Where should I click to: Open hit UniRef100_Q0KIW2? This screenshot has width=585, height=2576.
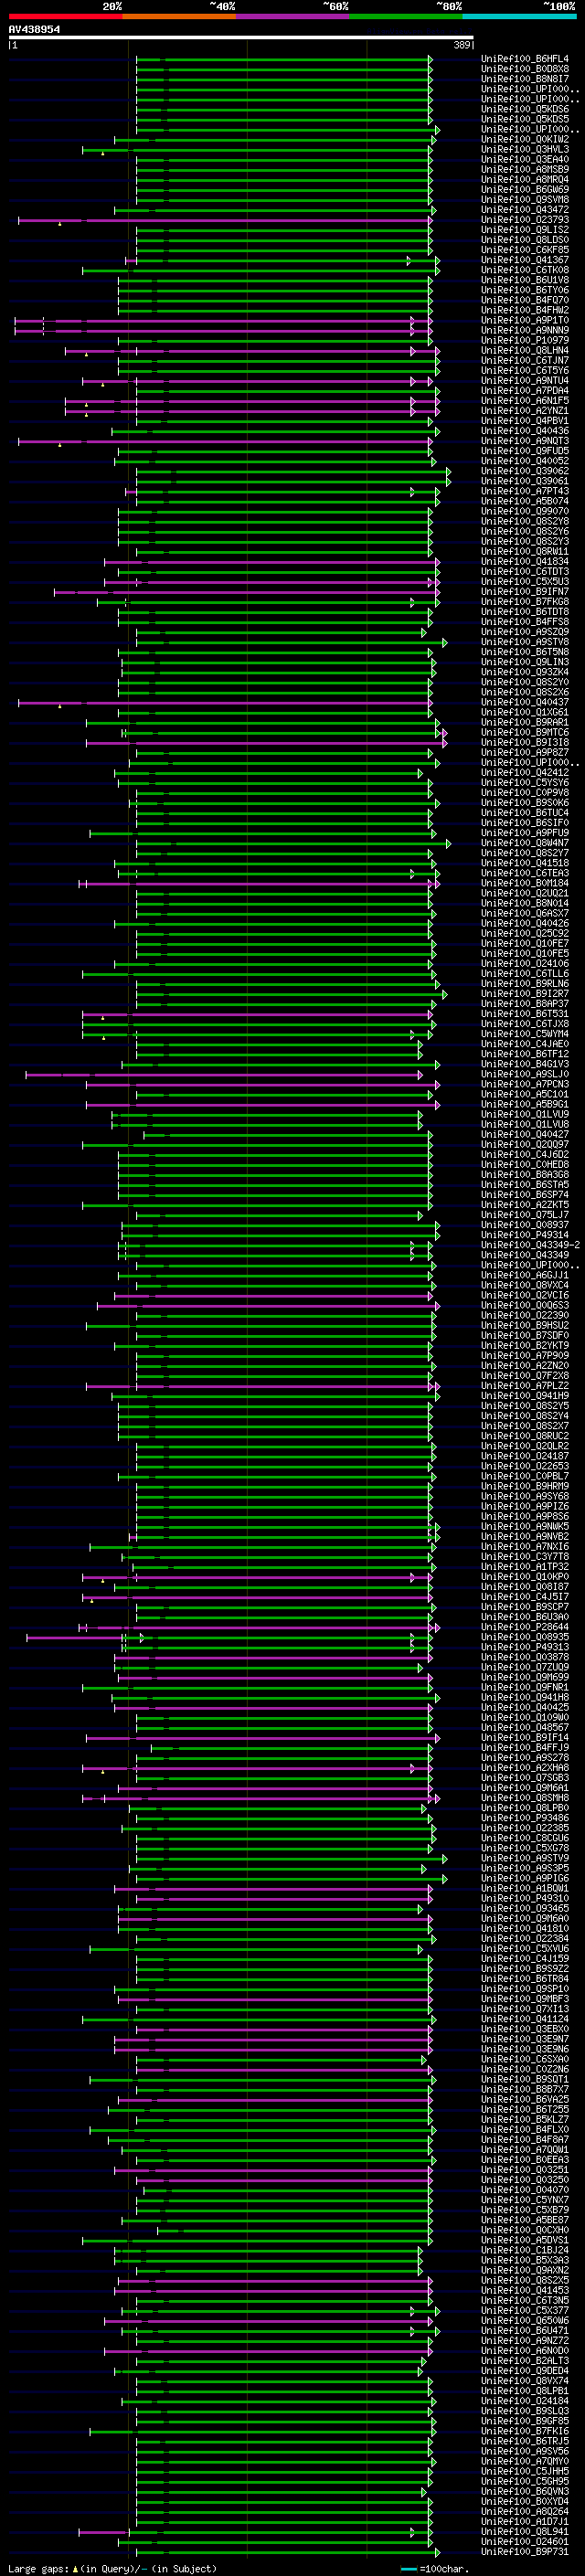coord(525,140)
